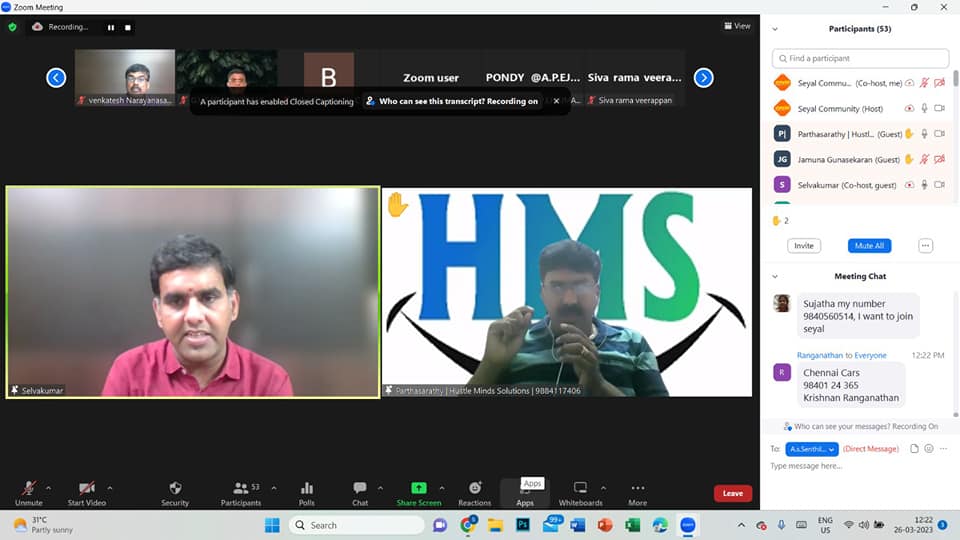Click the red Leave button
Screen dimensions: 960x540
pyautogui.click(x=733, y=493)
